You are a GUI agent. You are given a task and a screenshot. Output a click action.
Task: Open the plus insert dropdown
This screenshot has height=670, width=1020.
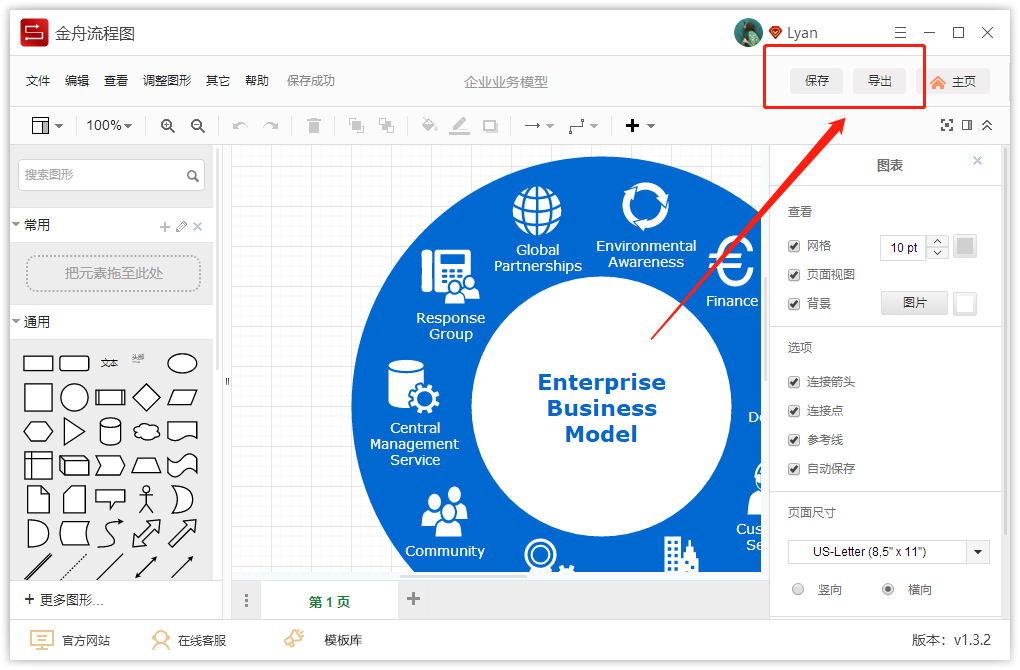tap(639, 126)
